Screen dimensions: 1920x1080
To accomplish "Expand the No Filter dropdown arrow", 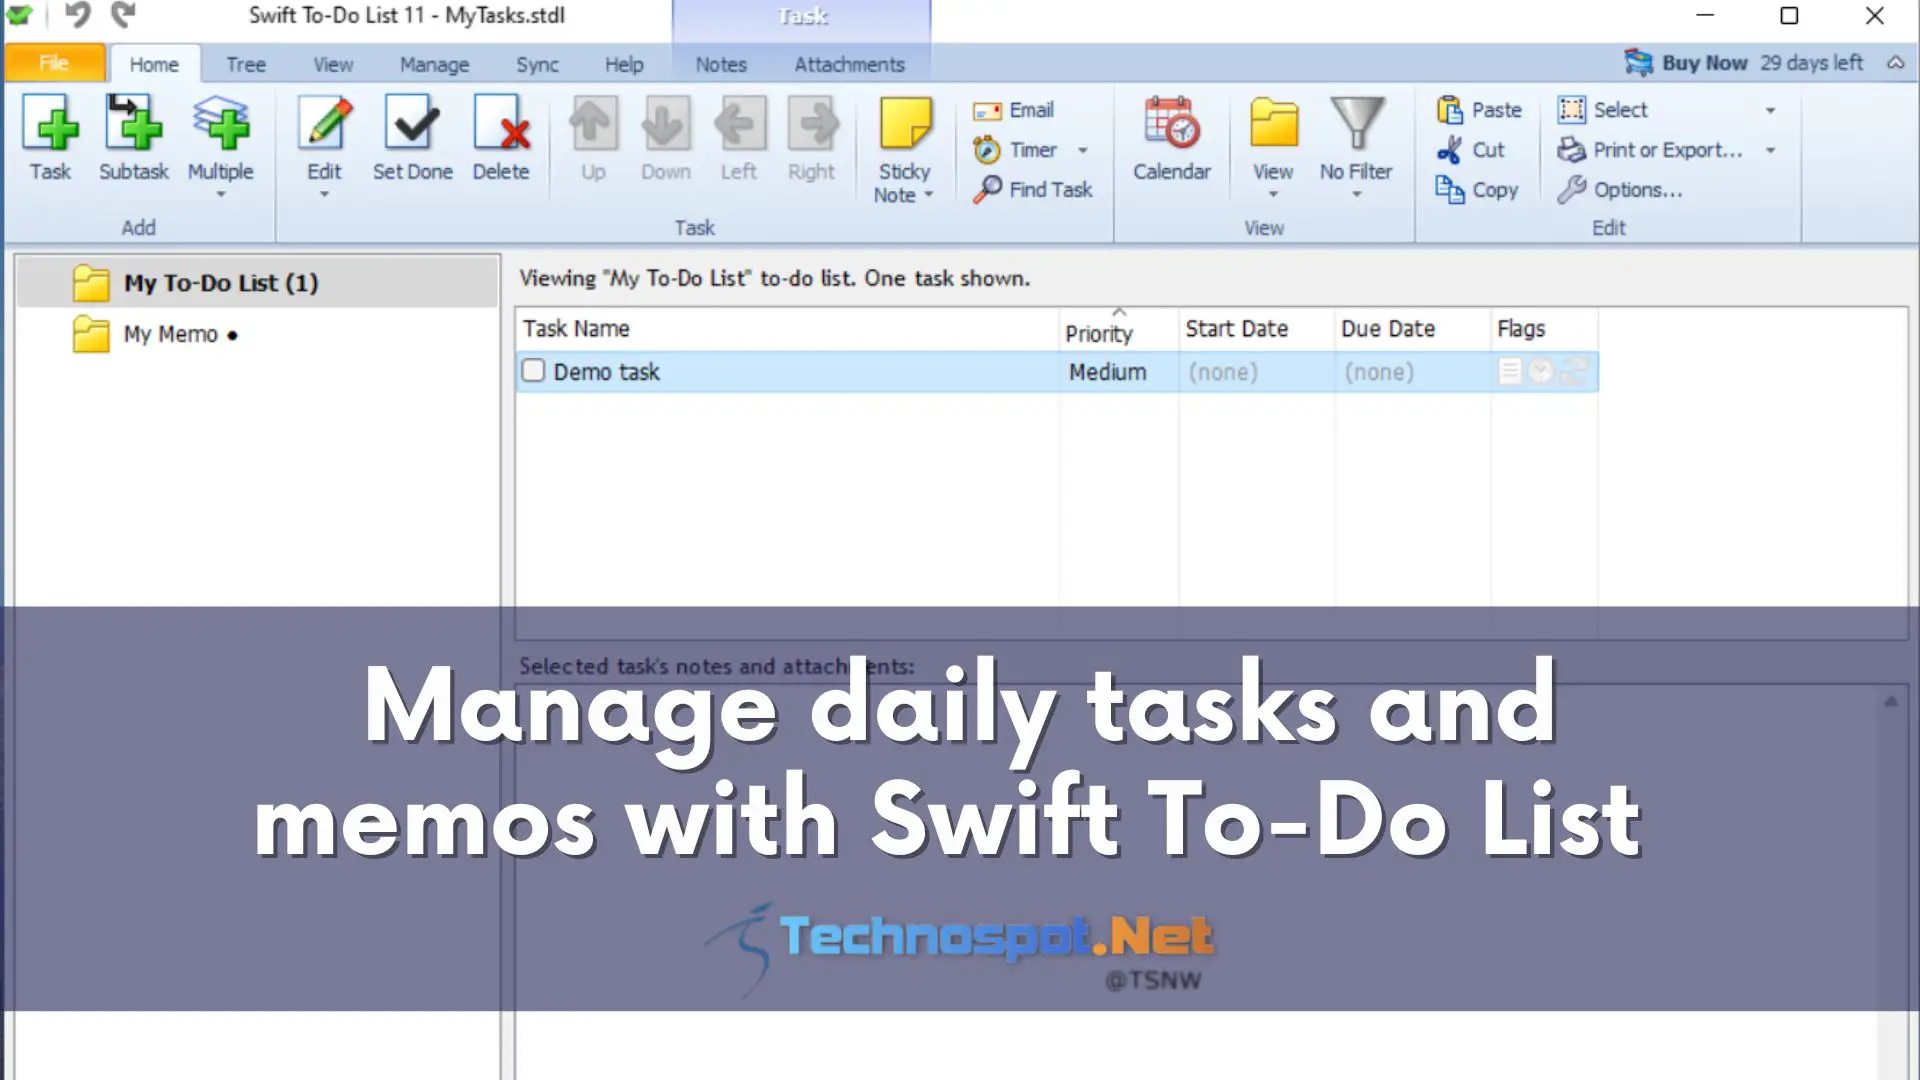I will tap(1356, 194).
